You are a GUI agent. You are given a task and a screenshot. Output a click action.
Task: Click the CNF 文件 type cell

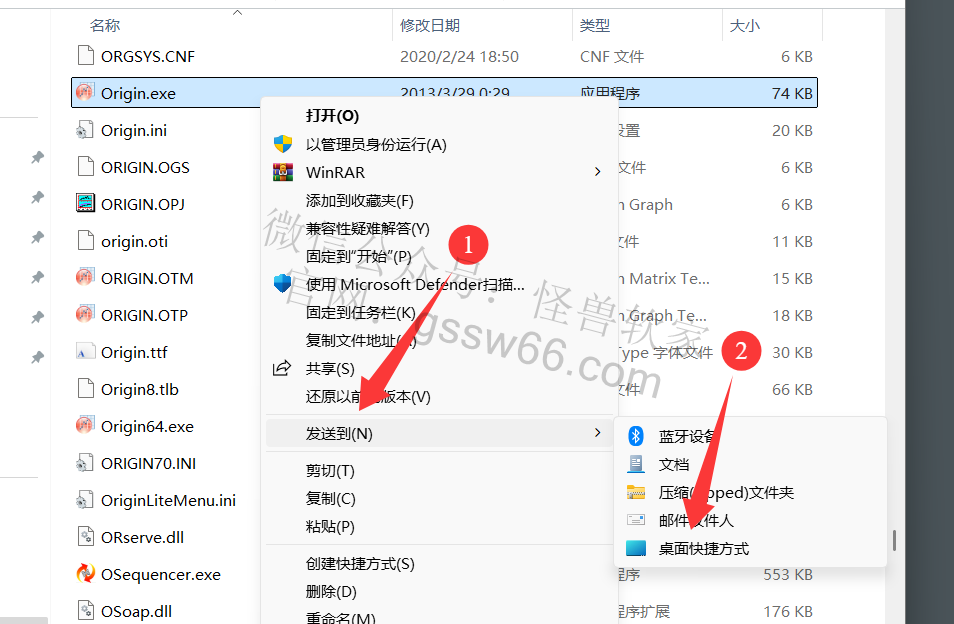click(611, 57)
